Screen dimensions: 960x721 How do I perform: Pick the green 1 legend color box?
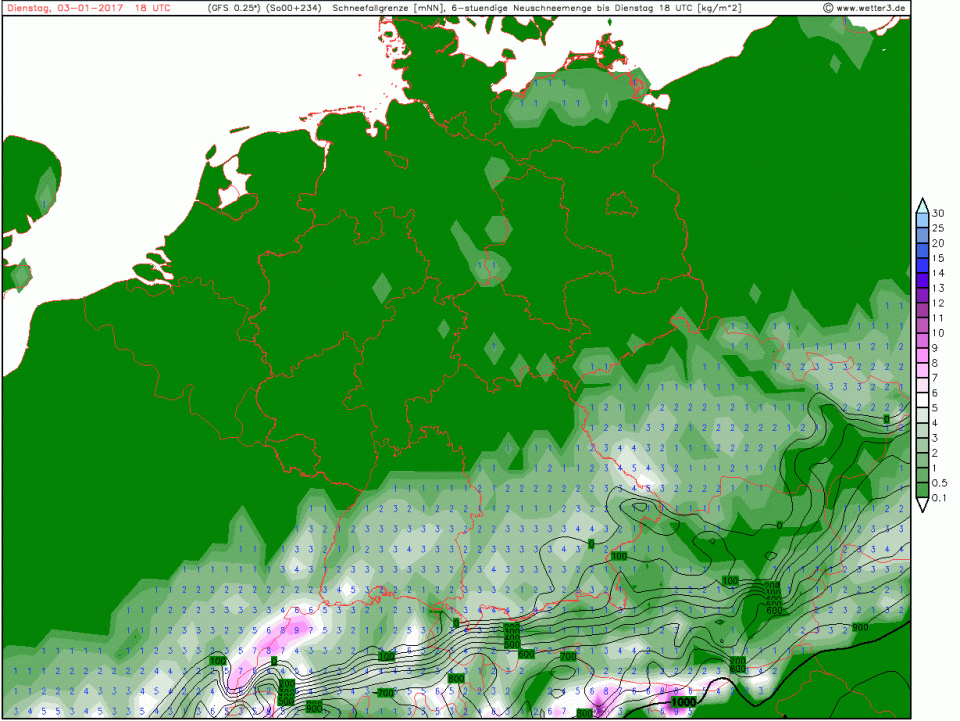pos(922,475)
